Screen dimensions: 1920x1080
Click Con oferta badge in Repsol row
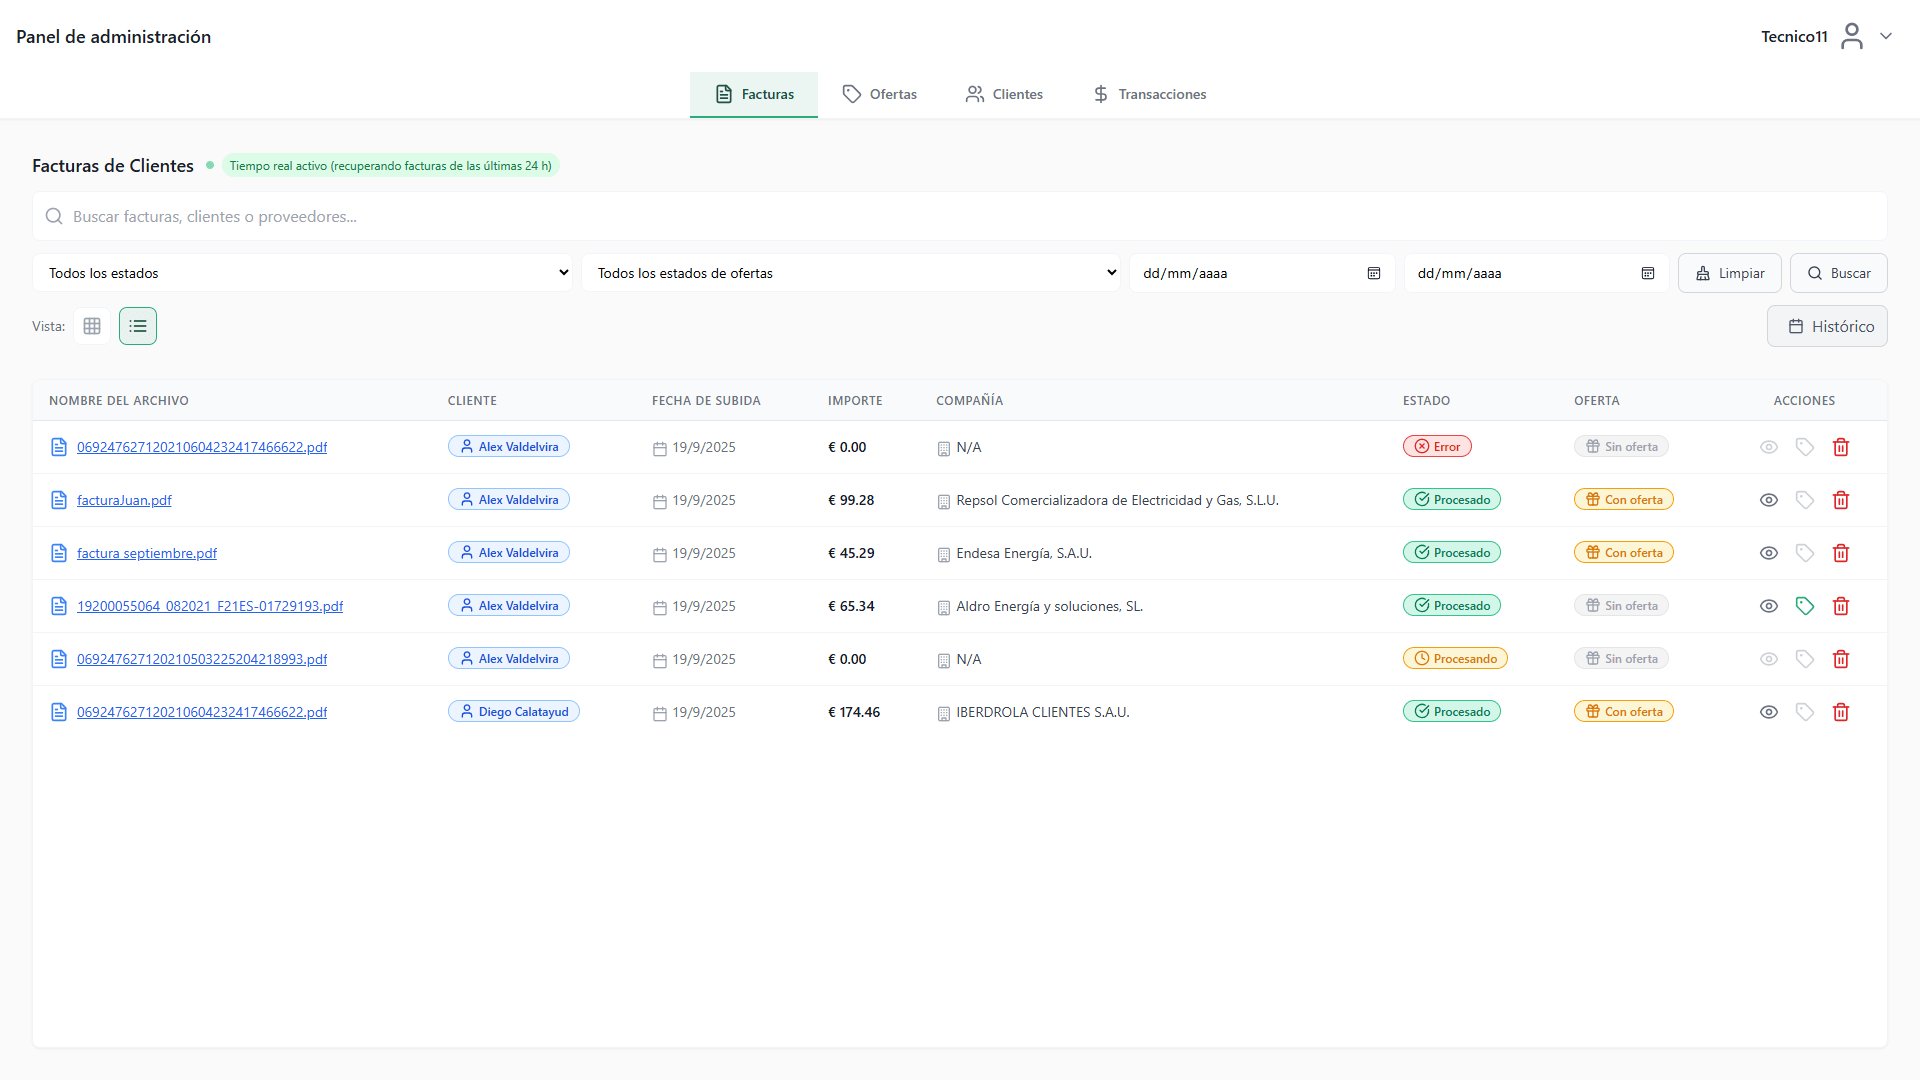click(x=1624, y=500)
